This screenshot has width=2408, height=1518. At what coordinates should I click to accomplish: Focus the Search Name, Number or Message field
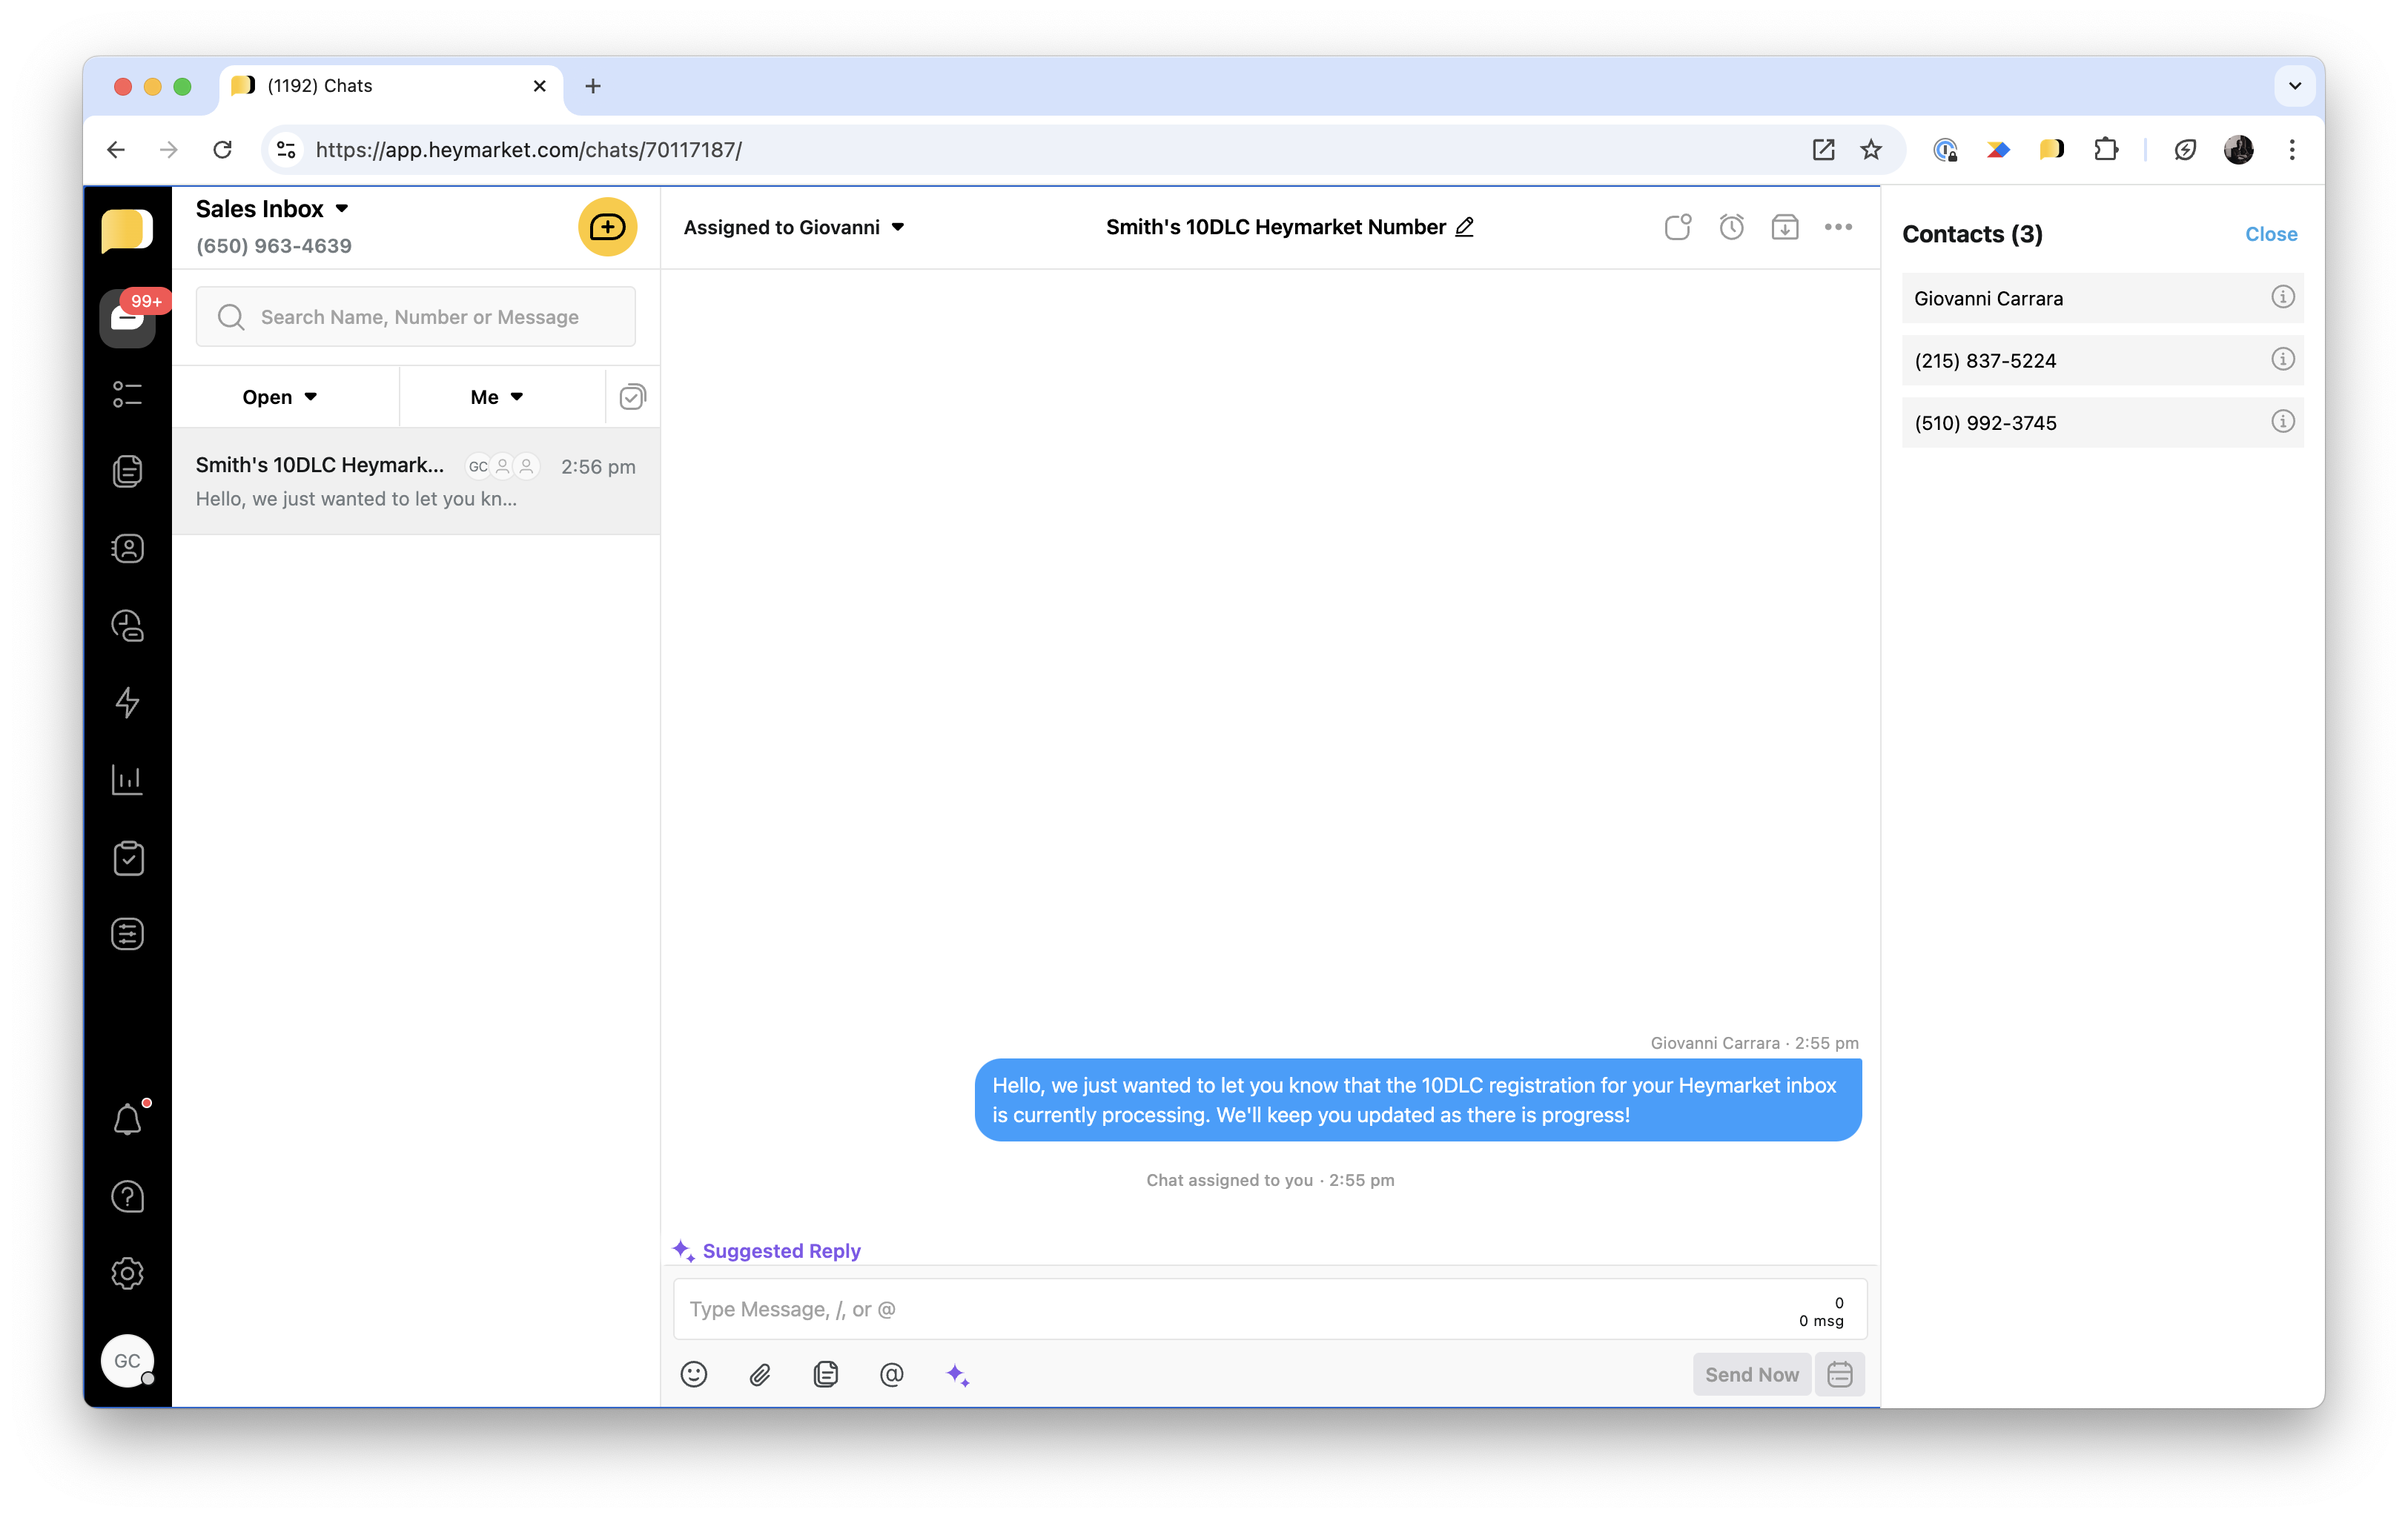click(x=416, y=317)
